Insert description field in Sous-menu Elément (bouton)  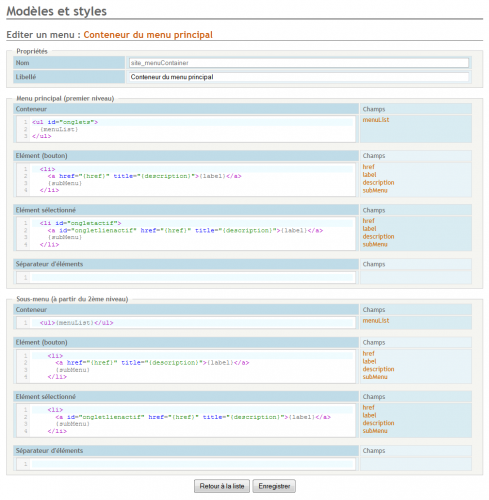pos(378,369)
